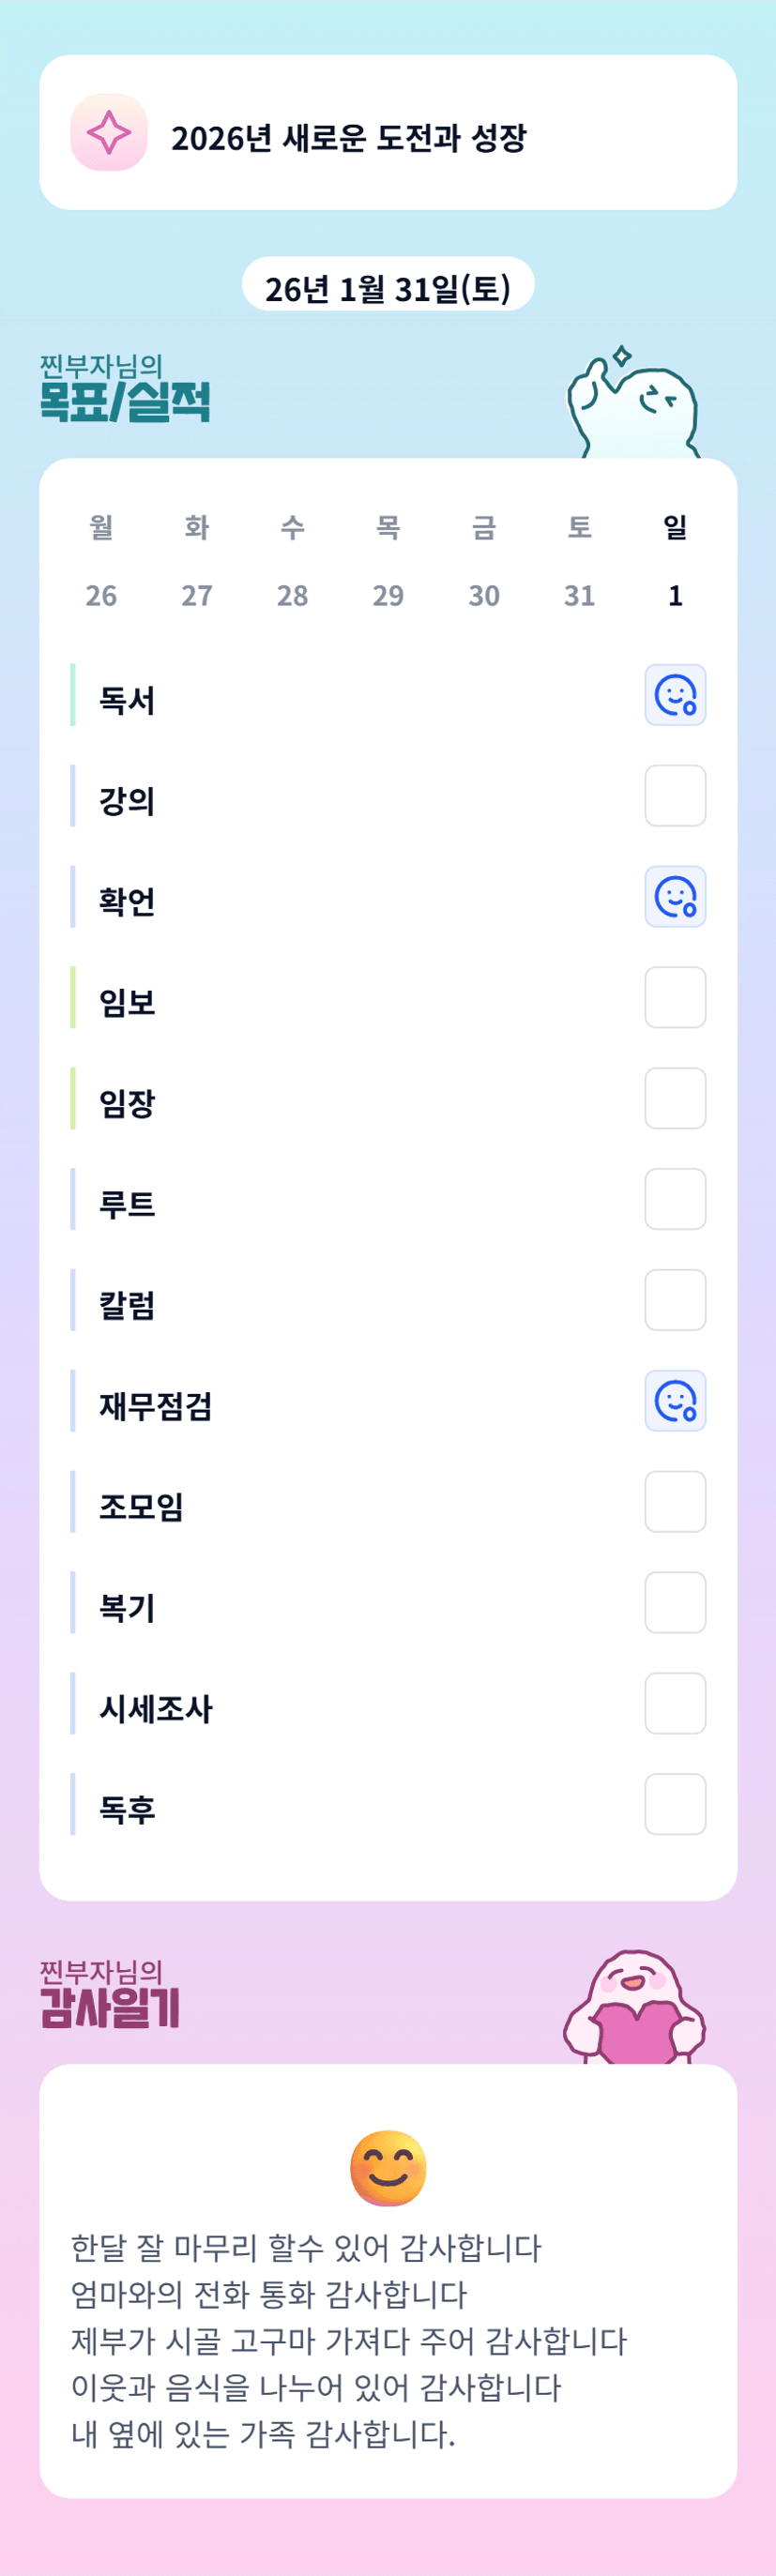Viewport: 776px width, 2576px height.
Task: Click the 조모임 goal row label
Action: tap(141, 1506)
